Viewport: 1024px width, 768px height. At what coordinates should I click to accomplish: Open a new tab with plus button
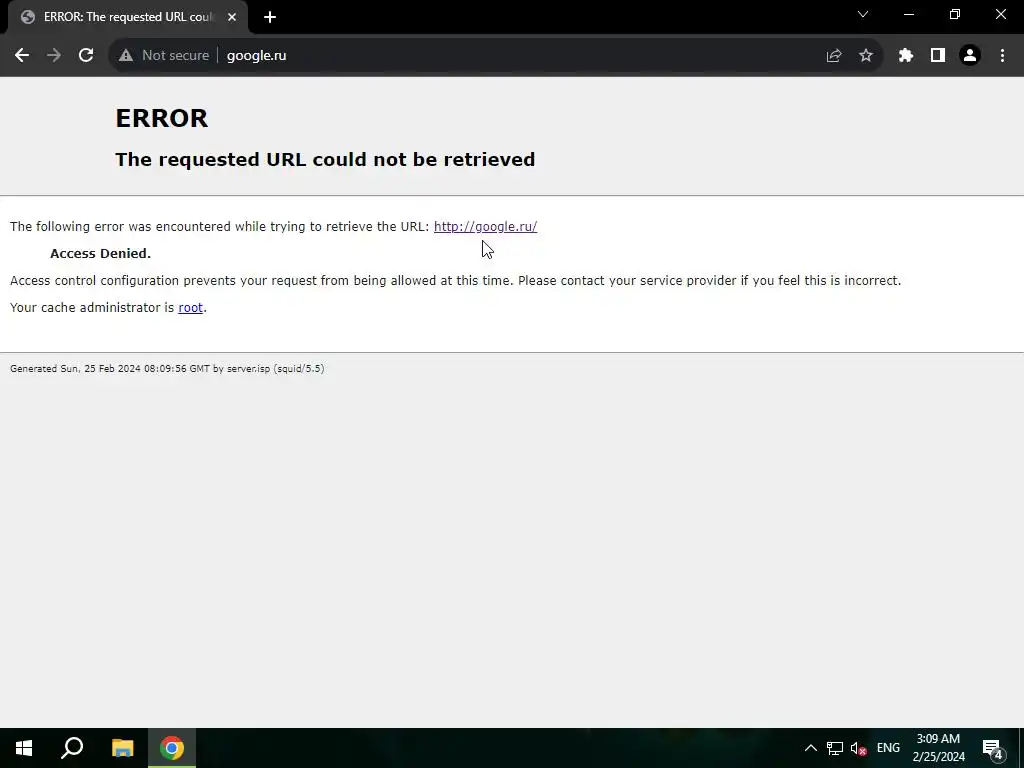[x=270, y=17]
